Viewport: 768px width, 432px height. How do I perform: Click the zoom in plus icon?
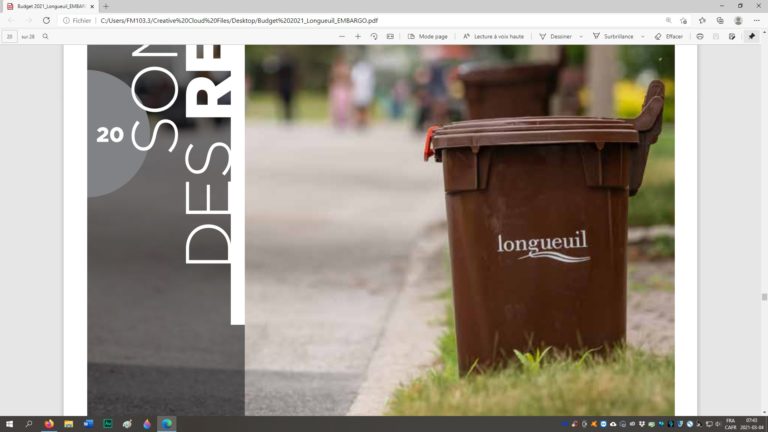point(358,36)
